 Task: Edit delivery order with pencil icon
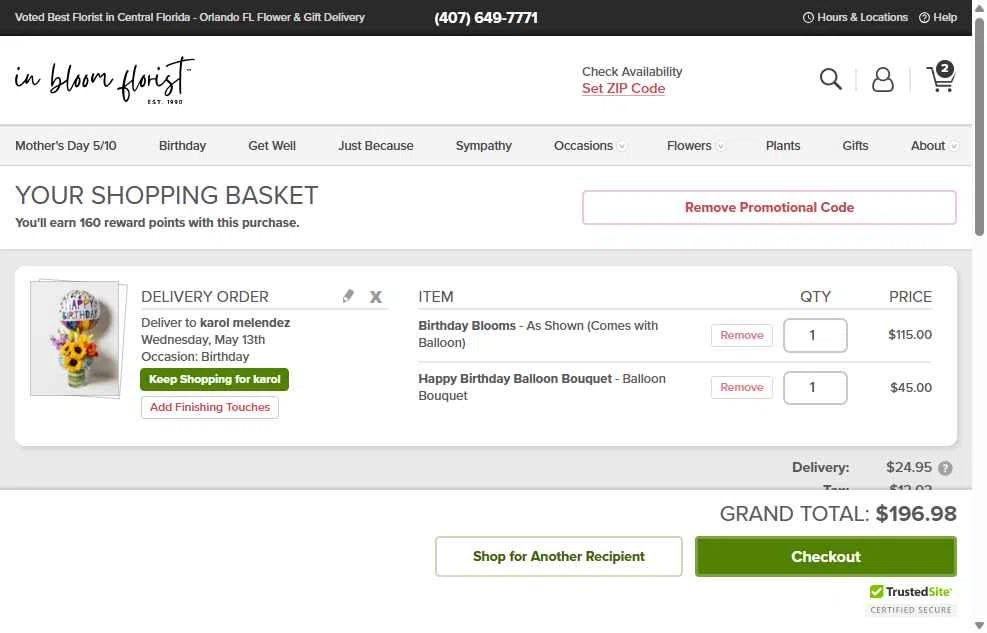tap(348, 296)
